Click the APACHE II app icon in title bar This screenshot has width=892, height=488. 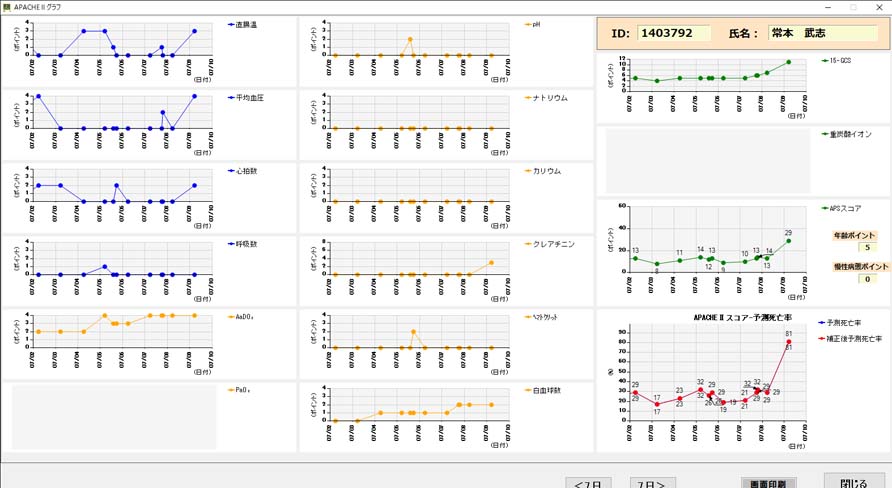click(x=6, y=7)
